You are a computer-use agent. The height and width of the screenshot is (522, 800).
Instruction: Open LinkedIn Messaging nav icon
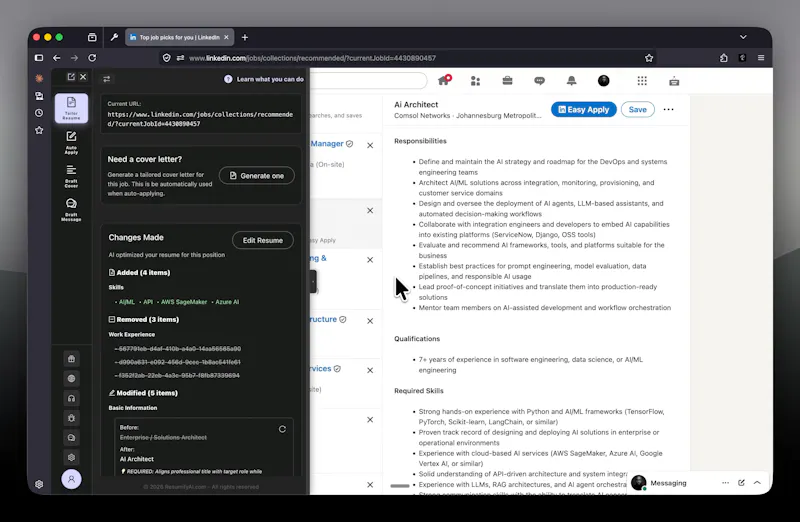[539, 81]
